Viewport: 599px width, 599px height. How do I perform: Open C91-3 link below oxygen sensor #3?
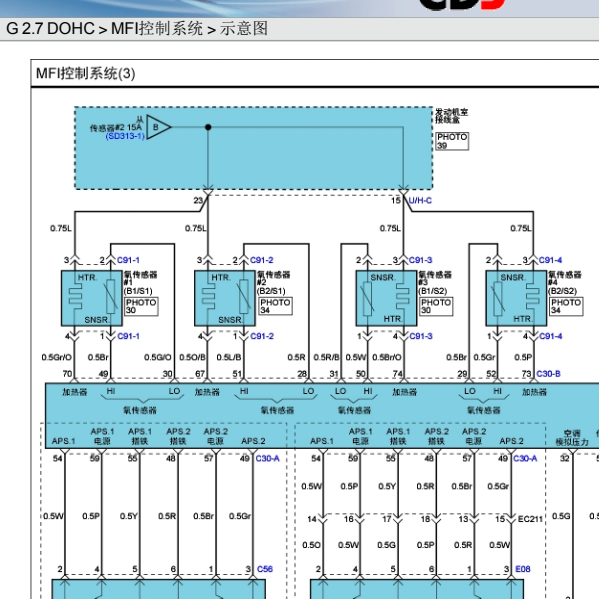421,336
